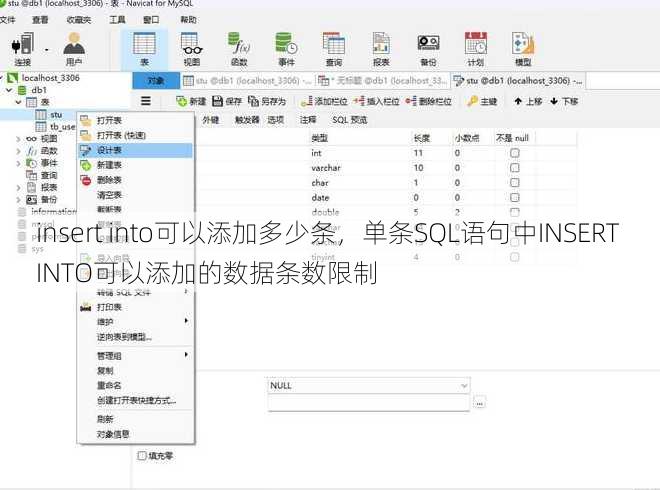
Task: Click 上移 move up button
Action: 528,101
